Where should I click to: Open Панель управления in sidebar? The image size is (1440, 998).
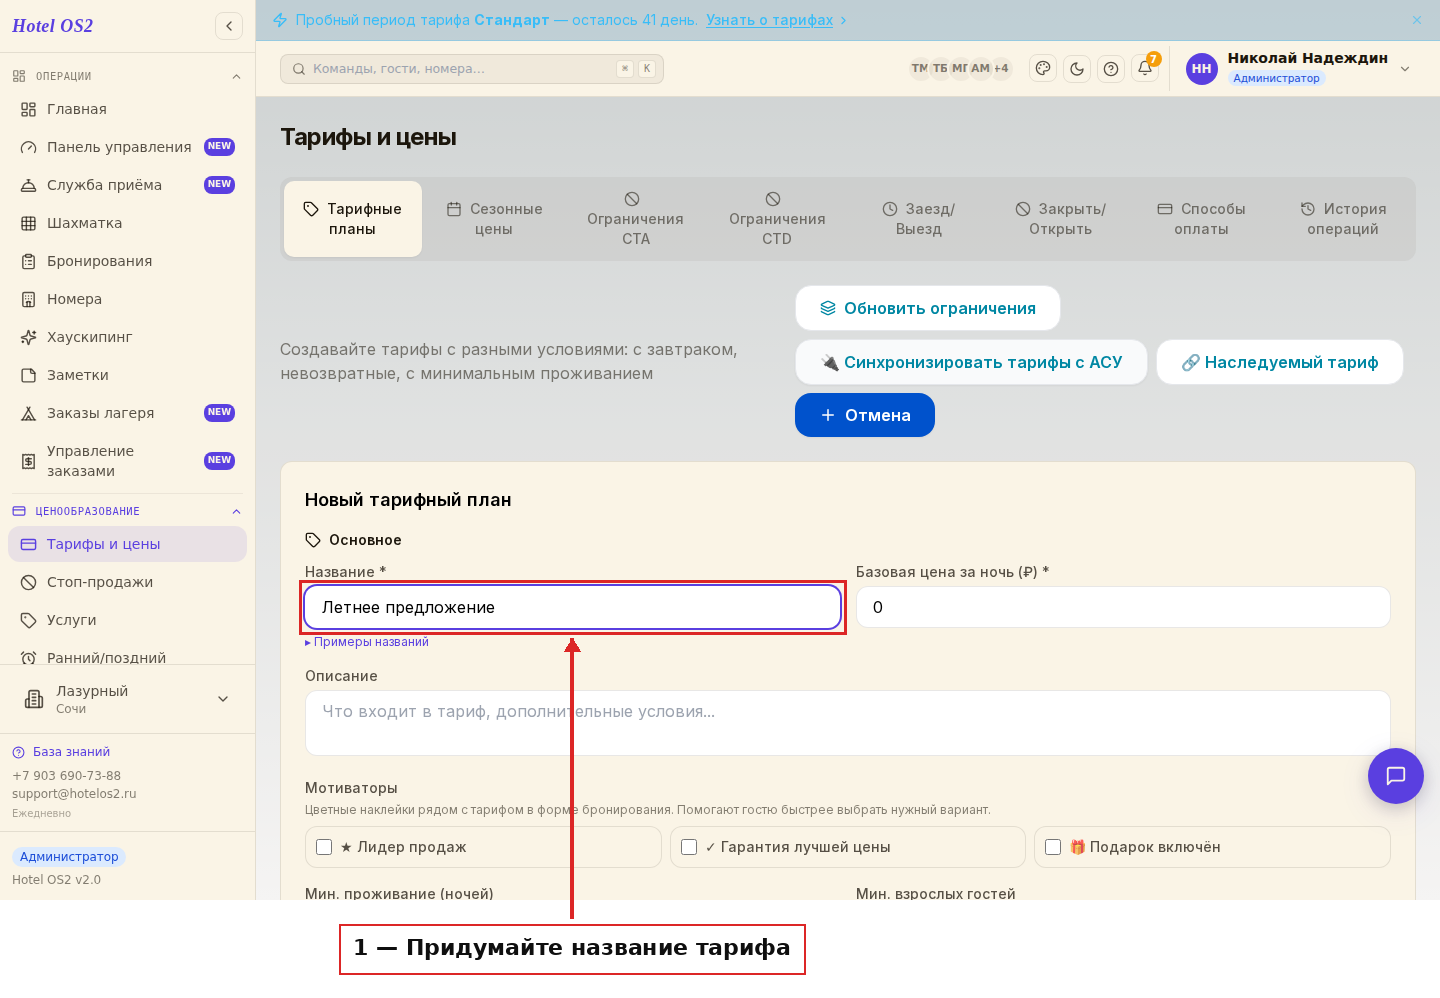point(127,147)
